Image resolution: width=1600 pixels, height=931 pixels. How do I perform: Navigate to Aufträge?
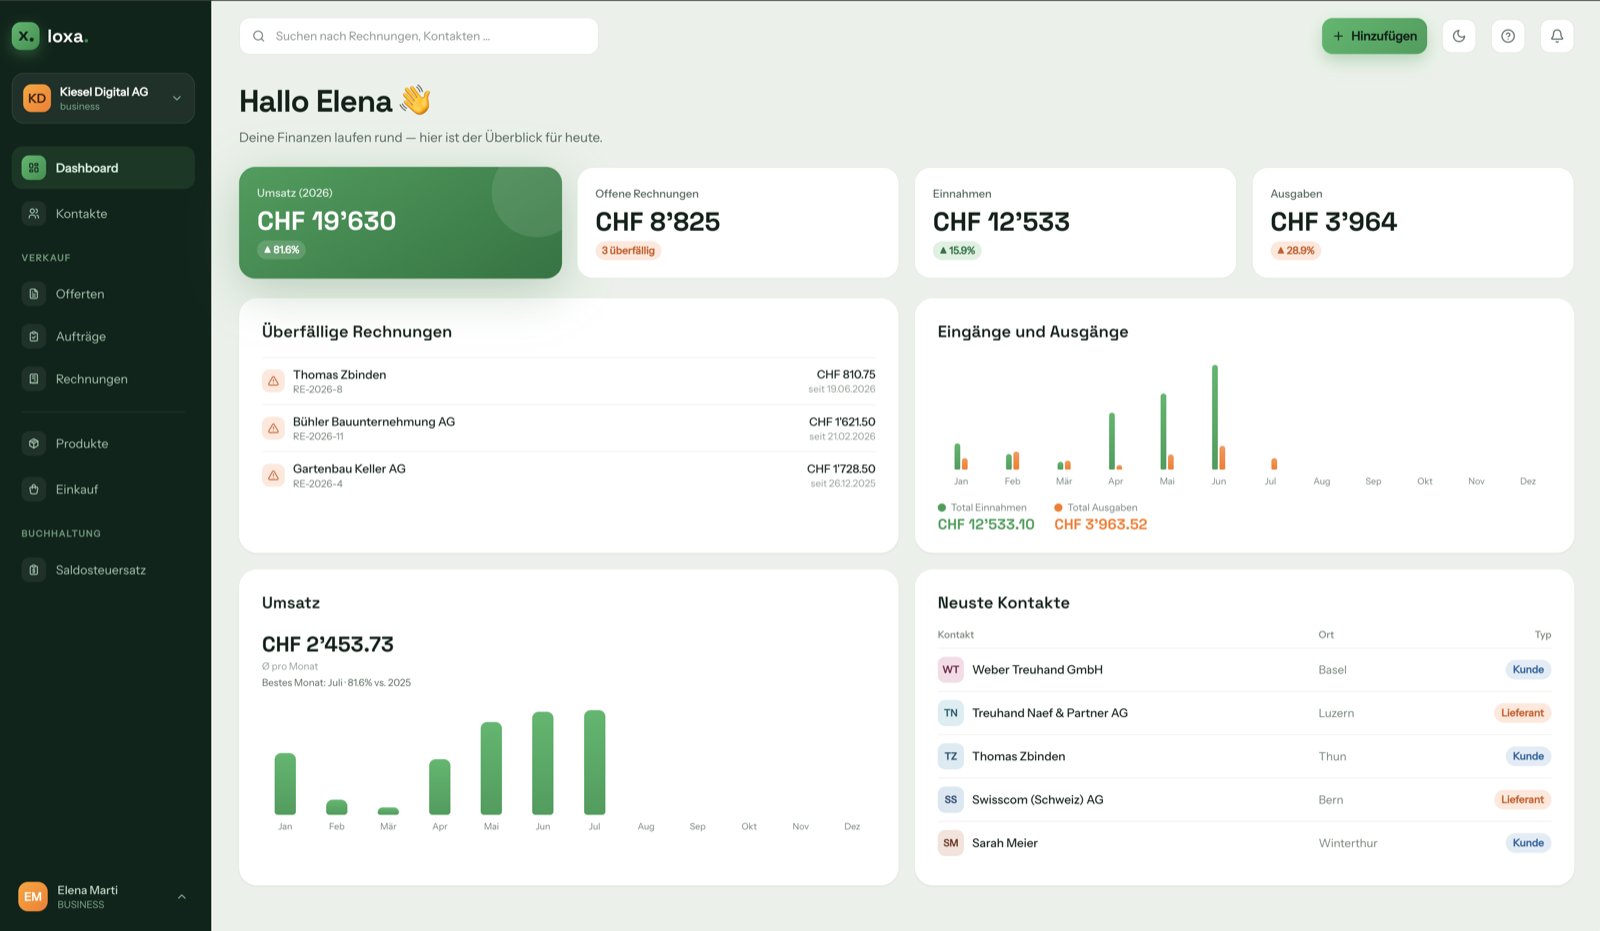coord(103,337)
